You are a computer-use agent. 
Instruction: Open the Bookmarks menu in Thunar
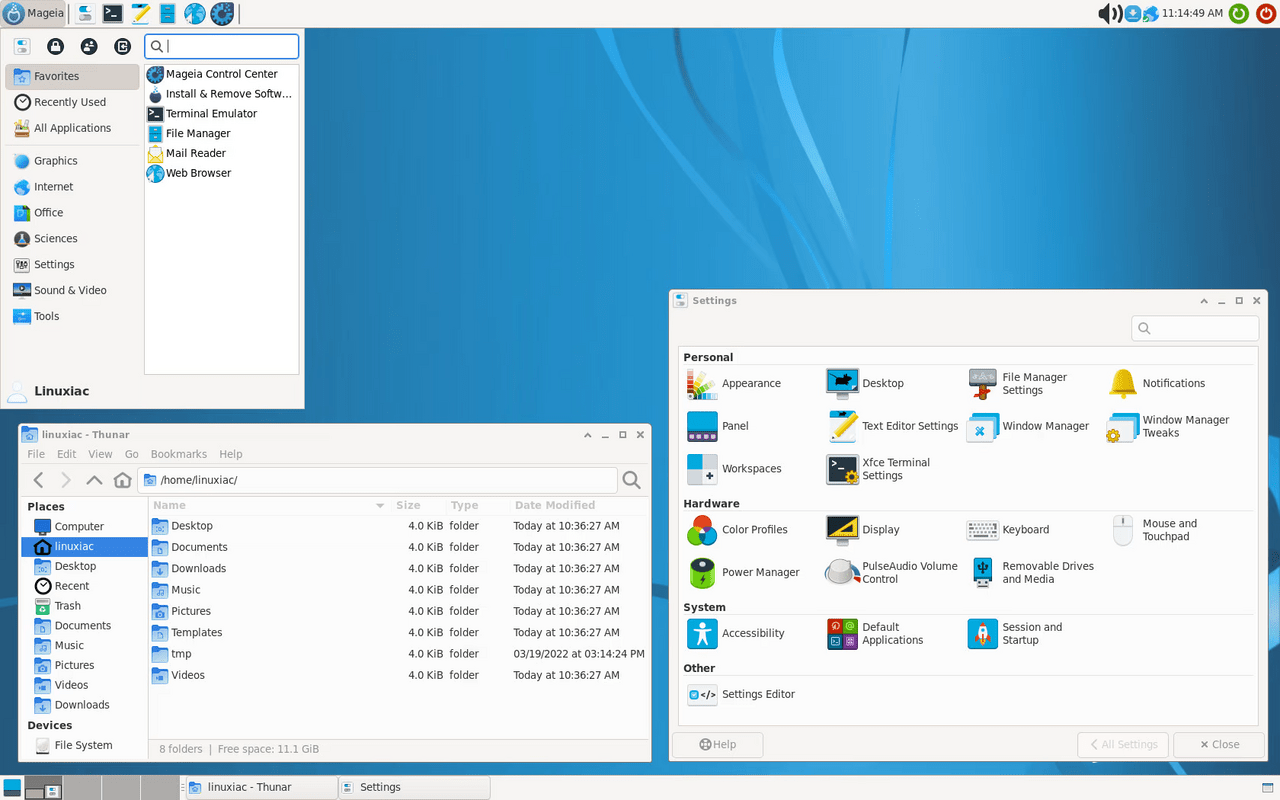[x=178, y=453]
